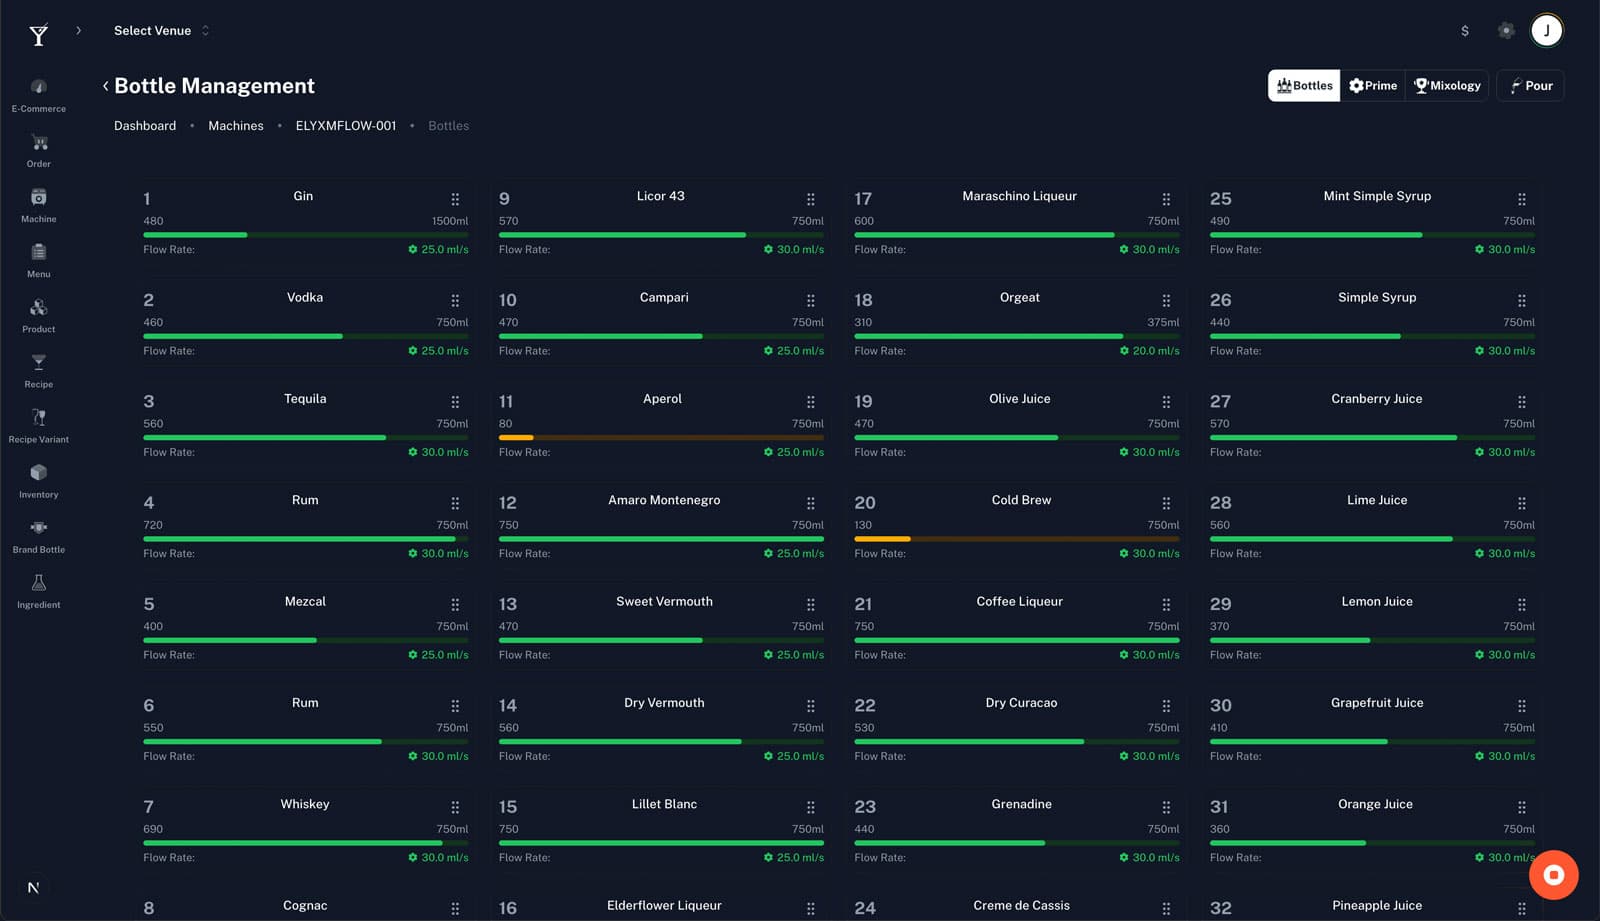This screenshot has height=921, width=1600.
Task: Switch to the Prime tab
Action: tap(1372, 85)
